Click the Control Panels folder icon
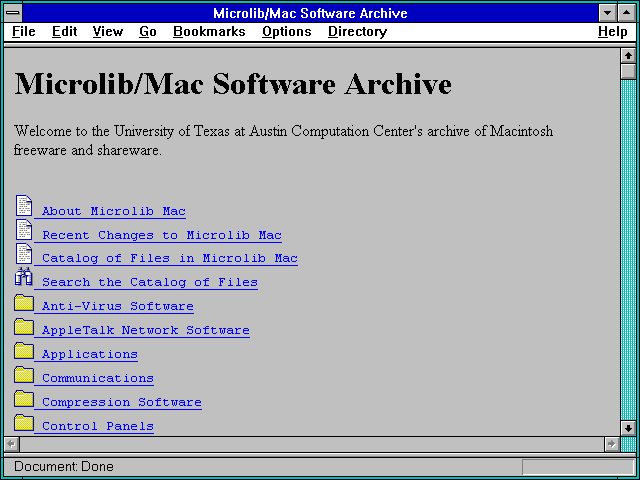 24,423
